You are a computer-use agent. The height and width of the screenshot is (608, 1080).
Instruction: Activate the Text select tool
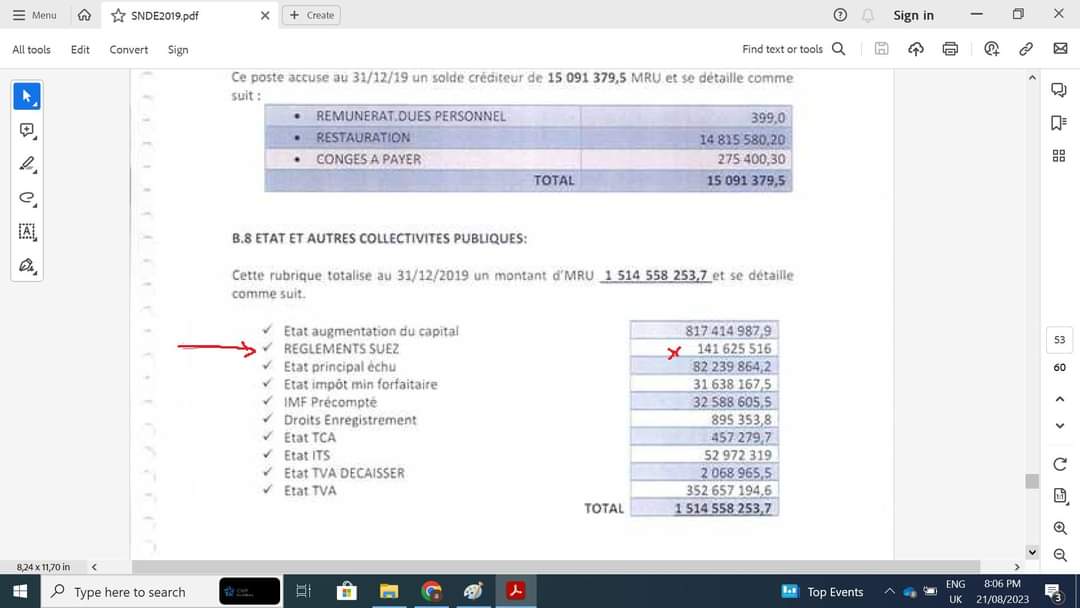pos(27,232)
